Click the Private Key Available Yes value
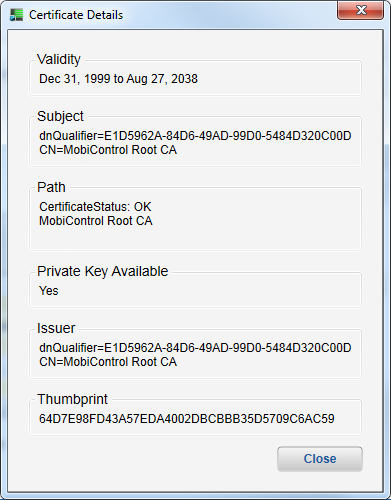Viewport: 391px width, 500px height. click(x=49, y=291)
